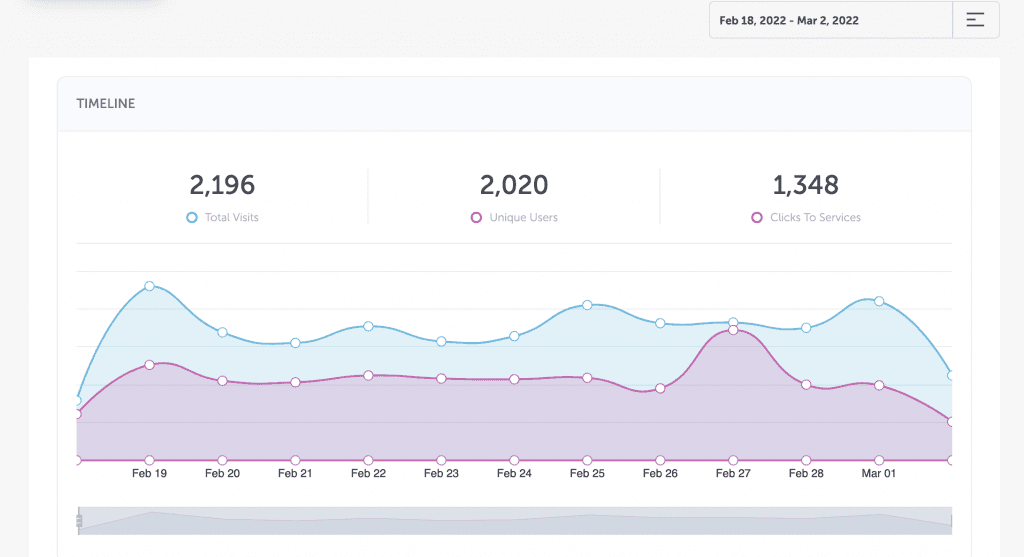Select the Feb 27 Unique Users peak point
The image size is (1024, 557).
(x=733, y=330)
